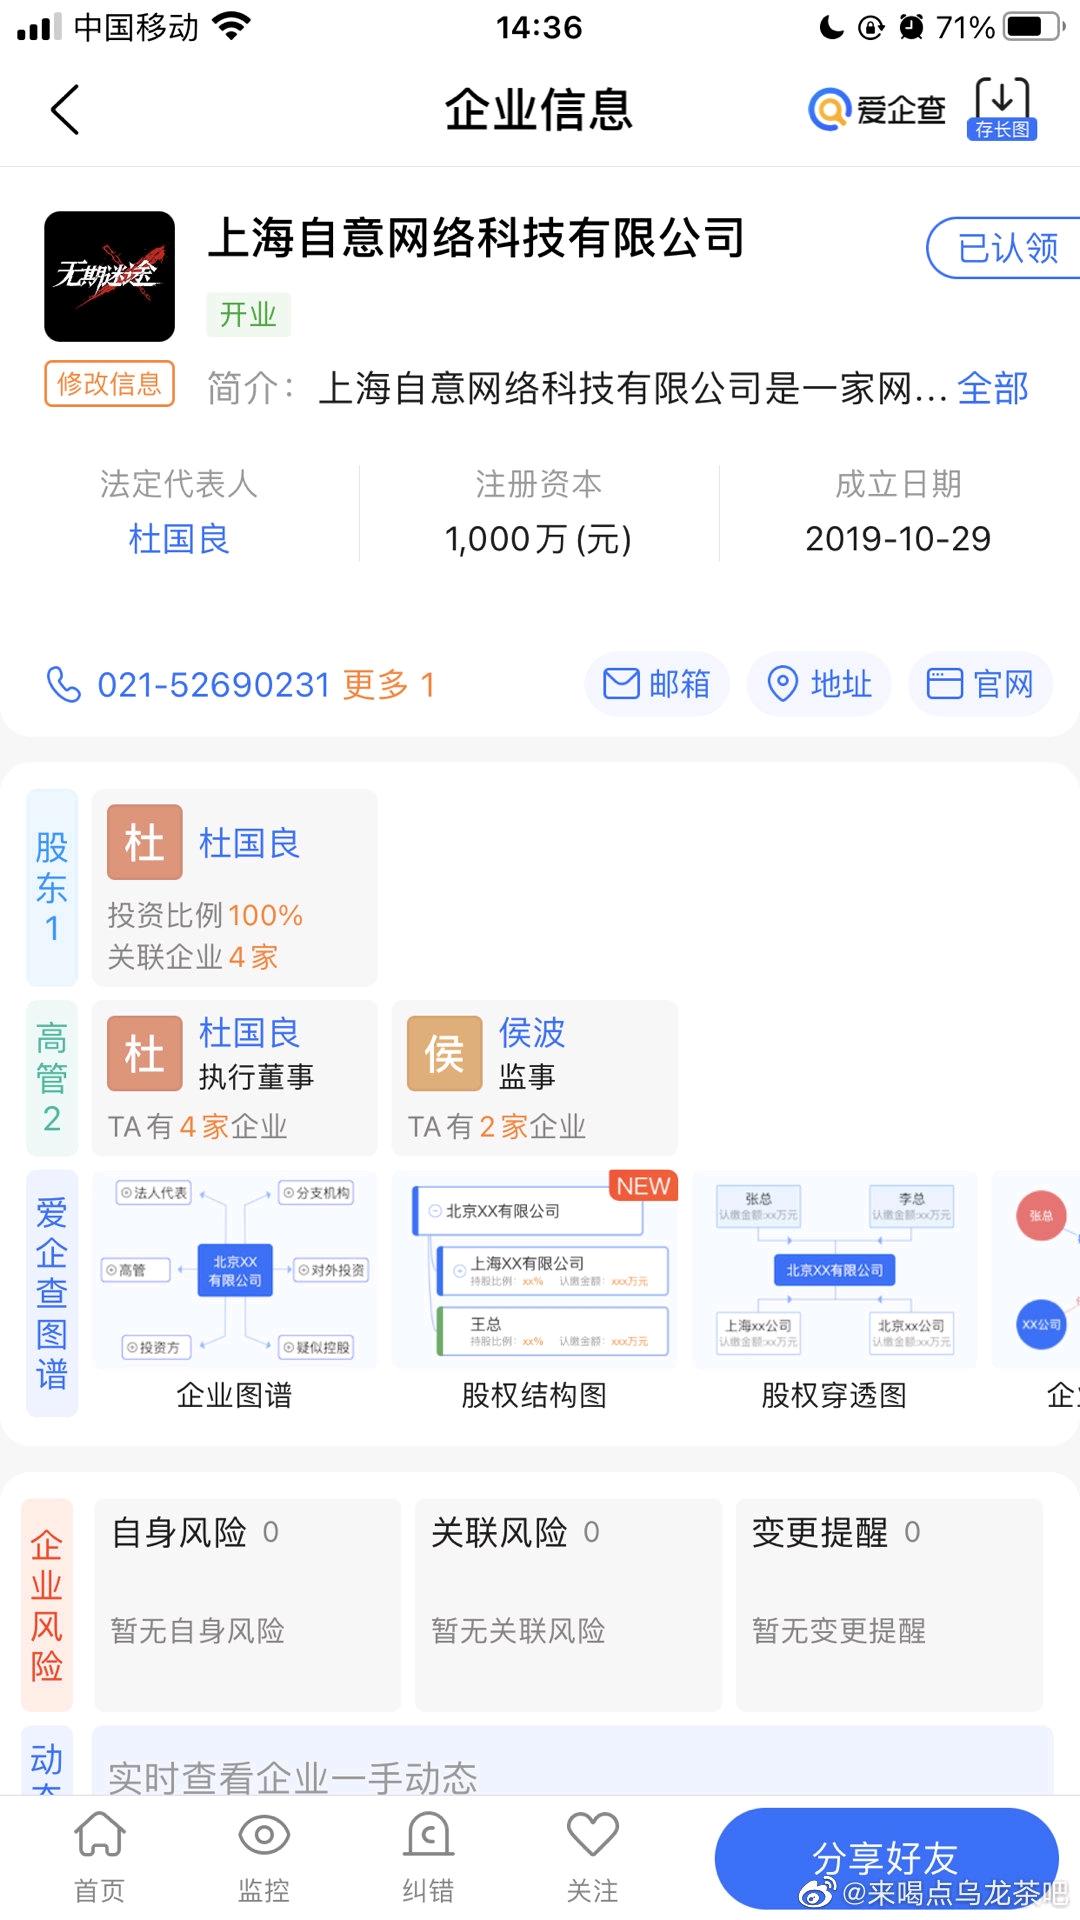Open the 地址 address button
The height and width of the screenshot is (1920, 1080).
(x=819, y=684)
